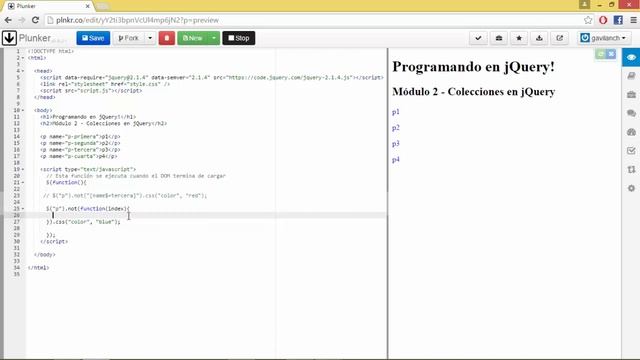Open the book panel in the sidebar
This screenshot has width=640, height=360.
(x=631, y=76)
